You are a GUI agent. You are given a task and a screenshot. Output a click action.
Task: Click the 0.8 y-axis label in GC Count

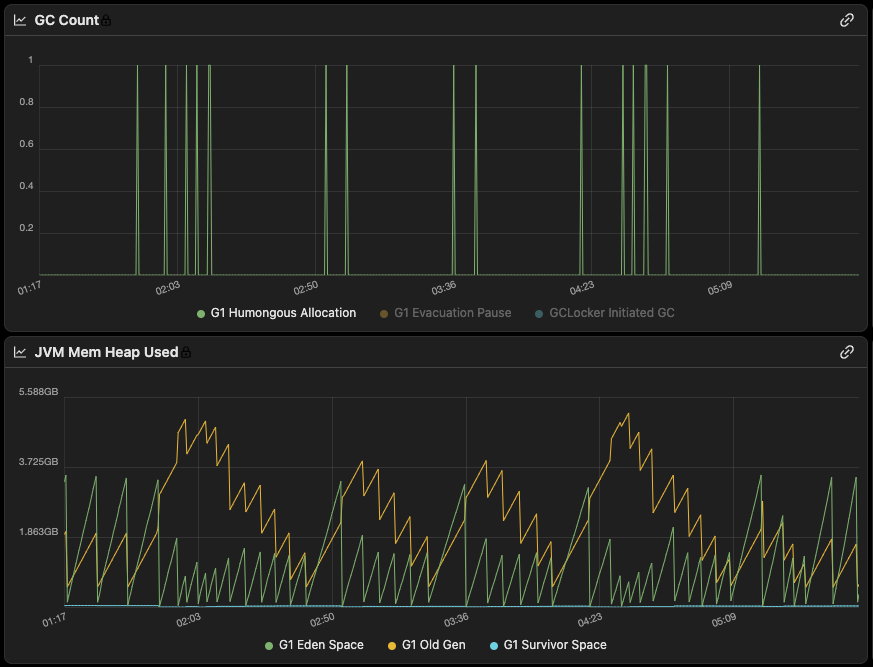point(27,102)
